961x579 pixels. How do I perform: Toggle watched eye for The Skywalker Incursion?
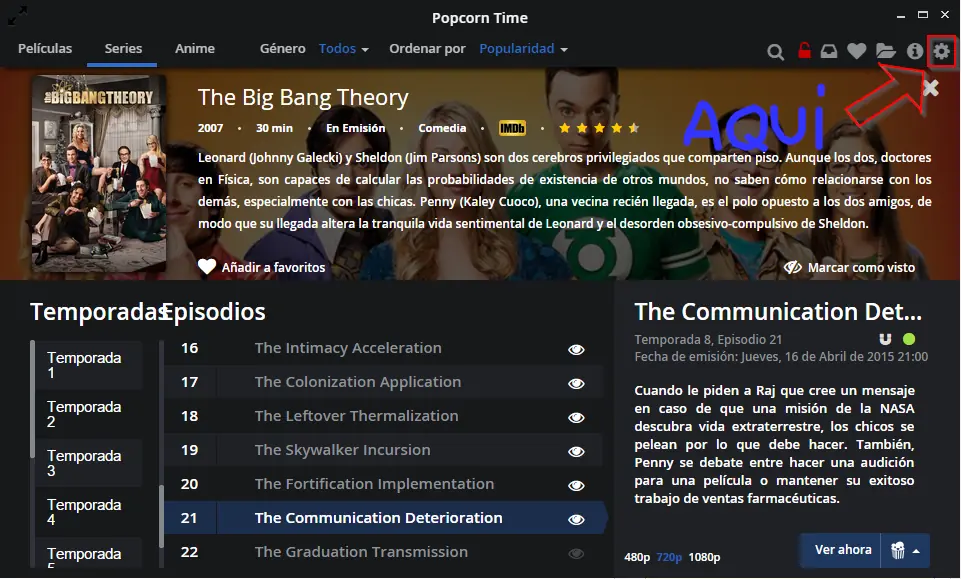[x=575, y=452]
